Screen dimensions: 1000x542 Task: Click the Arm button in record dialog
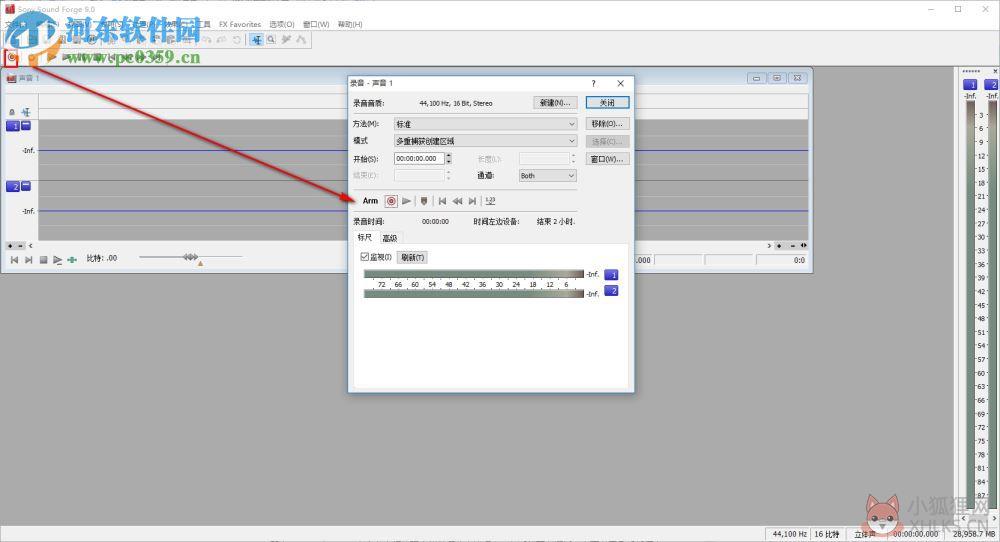(371, 201)
